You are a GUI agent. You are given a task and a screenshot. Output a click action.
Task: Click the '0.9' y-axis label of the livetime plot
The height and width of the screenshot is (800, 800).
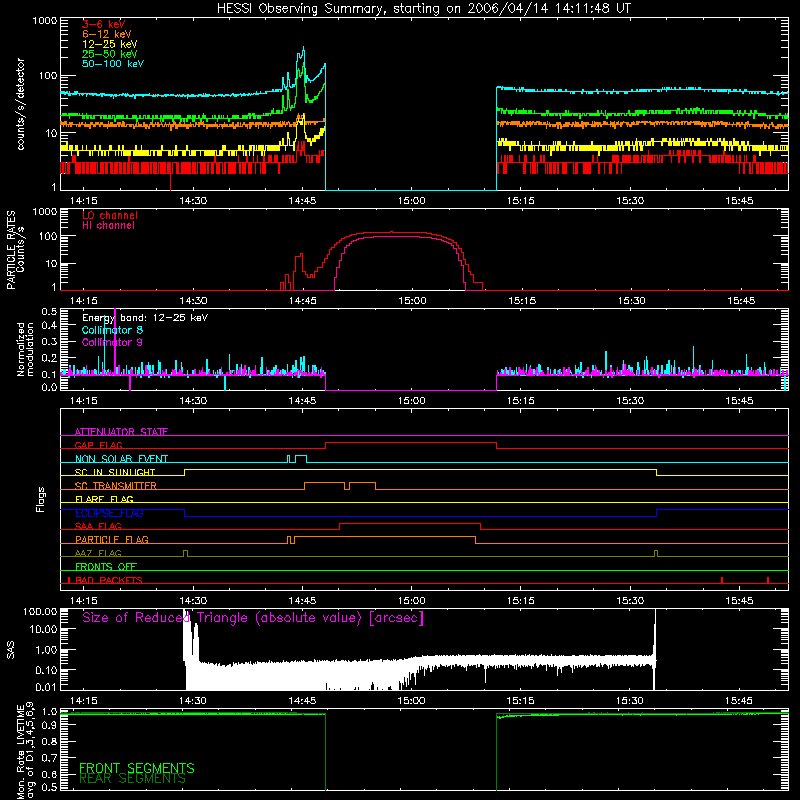pos(49,726)
